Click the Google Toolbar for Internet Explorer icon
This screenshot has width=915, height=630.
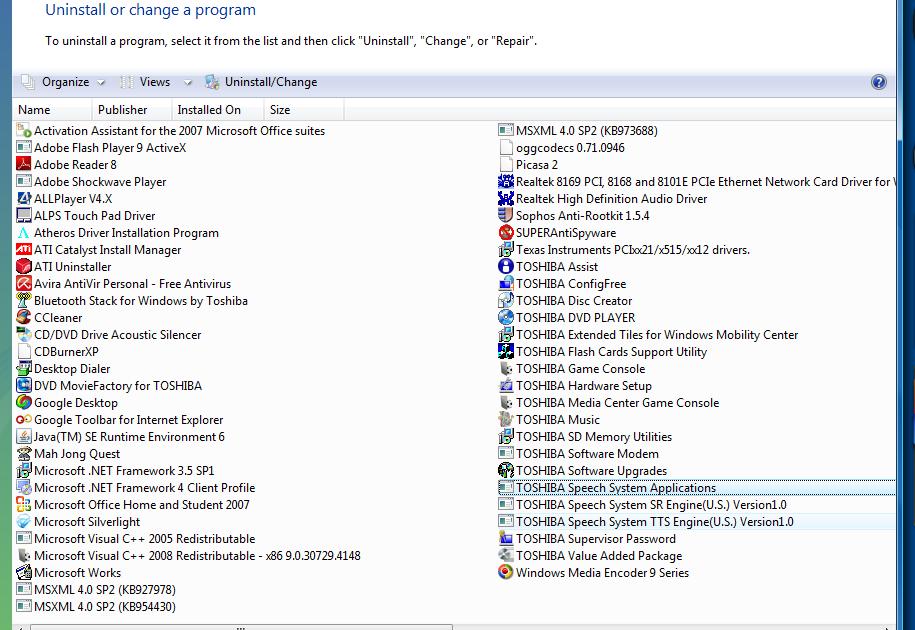pos(23,419)
